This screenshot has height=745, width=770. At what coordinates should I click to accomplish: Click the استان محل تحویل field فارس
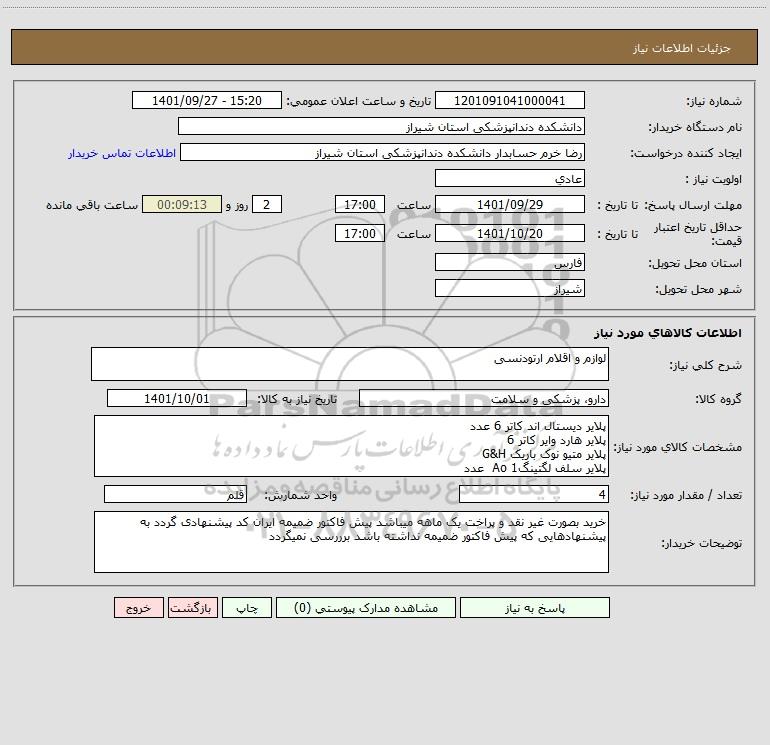point(510,262)
